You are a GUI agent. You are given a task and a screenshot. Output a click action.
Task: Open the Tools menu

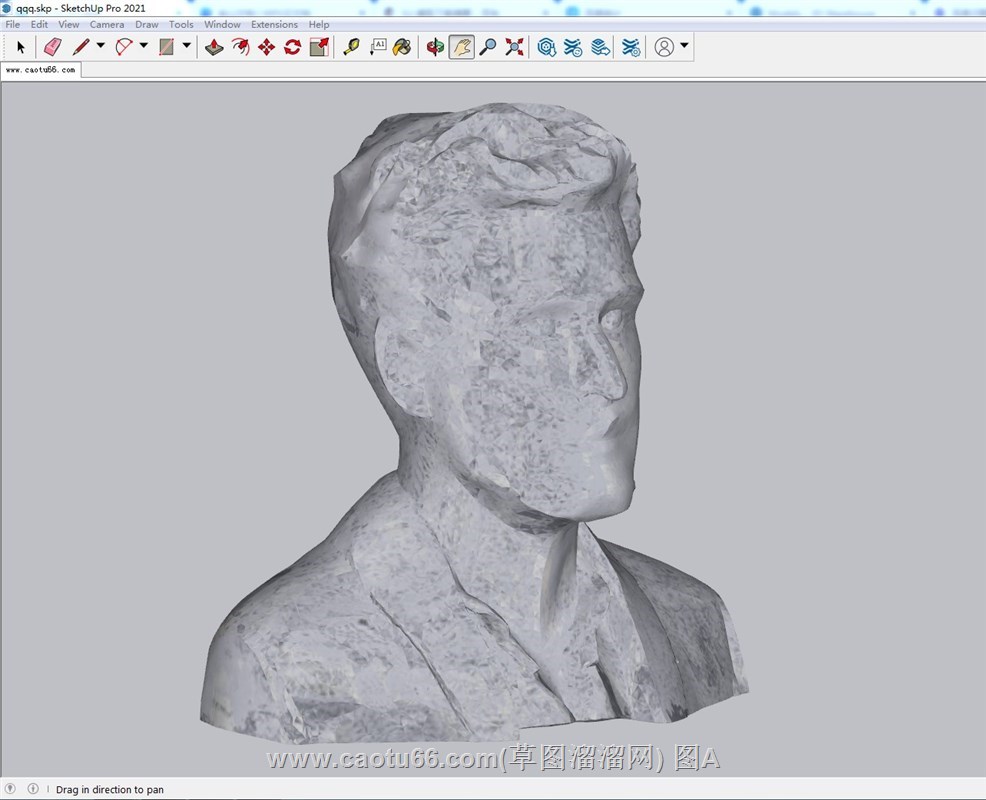tap(181, 25)
